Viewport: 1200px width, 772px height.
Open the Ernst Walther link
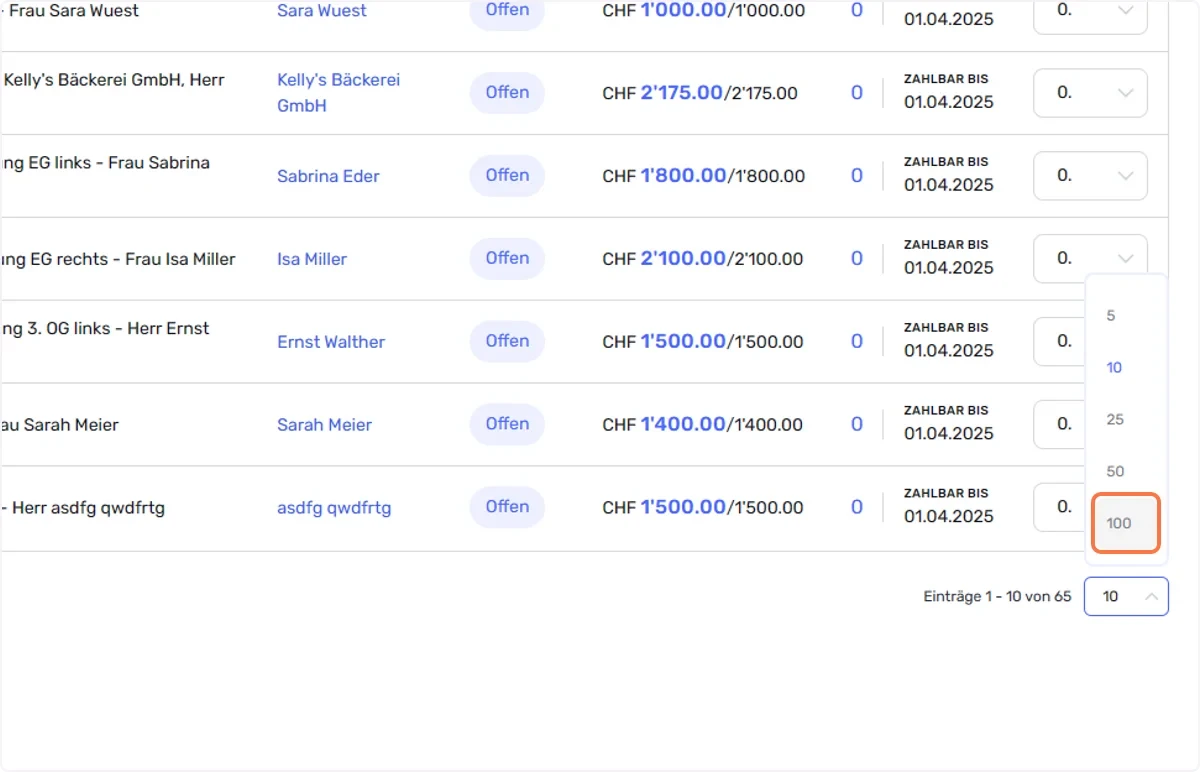point(331,342)
